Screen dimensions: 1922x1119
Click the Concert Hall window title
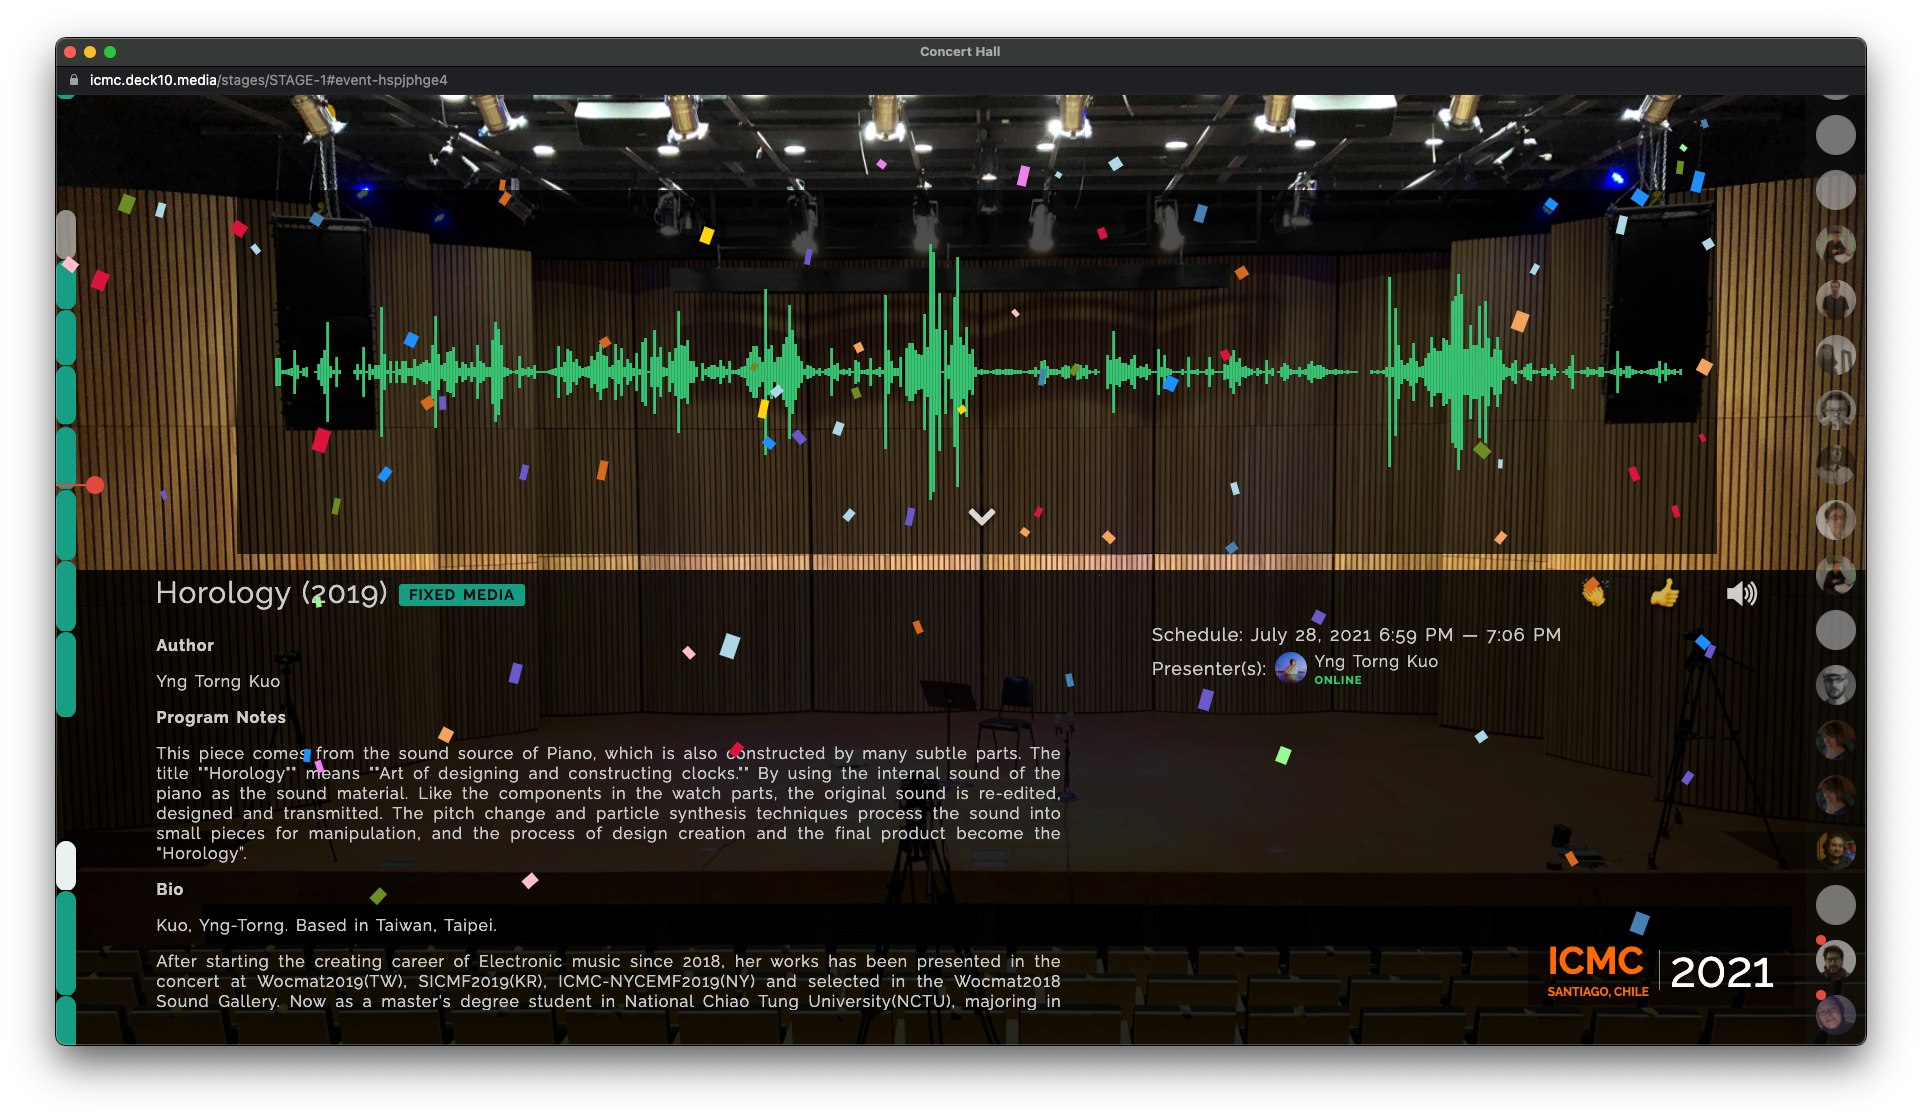tap(959, 51)
